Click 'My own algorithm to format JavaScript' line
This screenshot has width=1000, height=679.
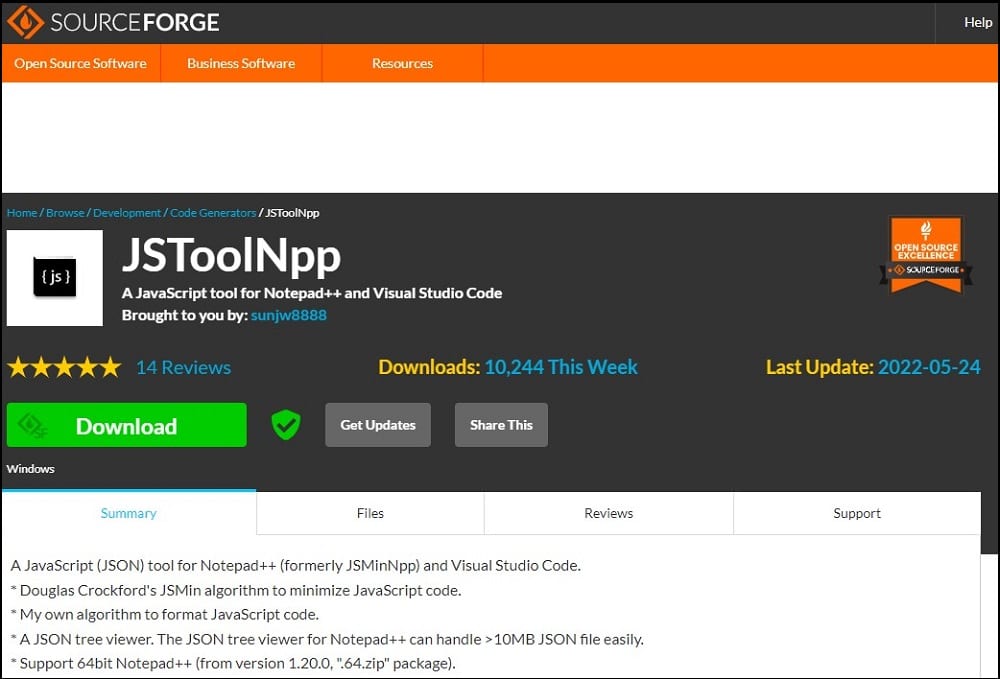click(165, 615)
